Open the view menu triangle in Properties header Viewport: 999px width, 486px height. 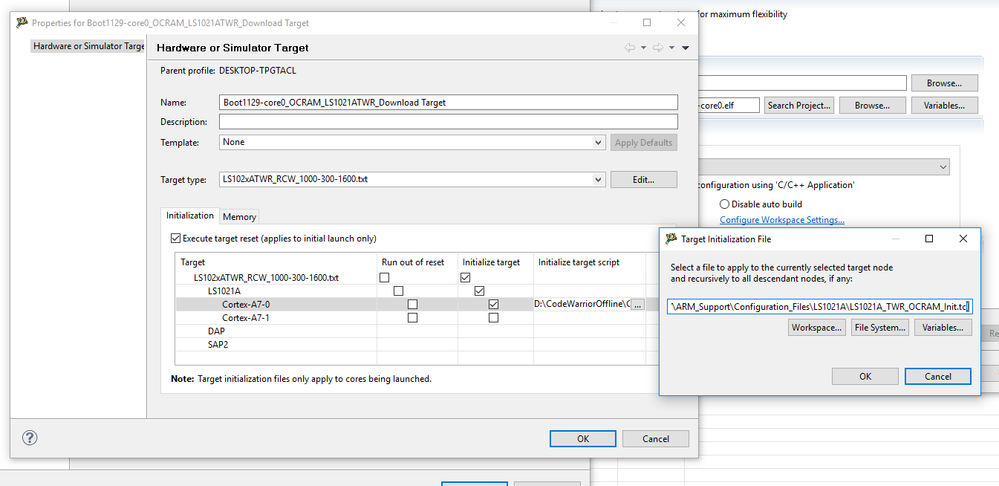[686, 48]
